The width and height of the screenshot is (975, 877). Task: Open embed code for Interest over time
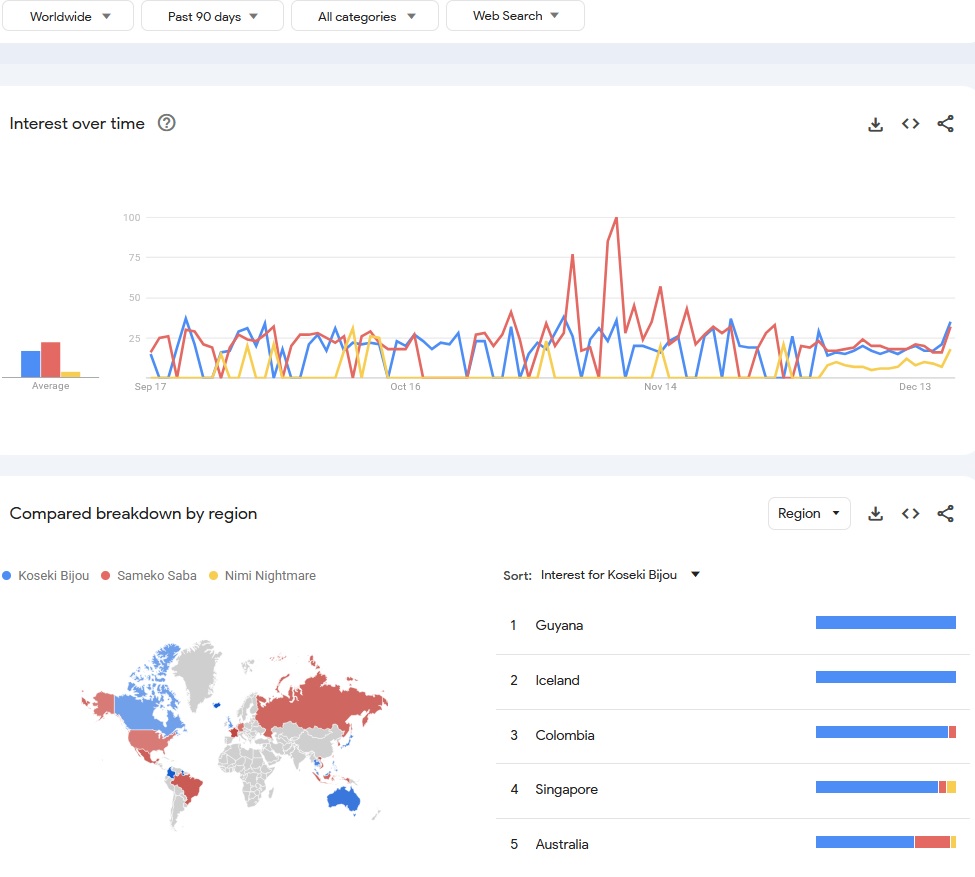[x=910, y=124]
